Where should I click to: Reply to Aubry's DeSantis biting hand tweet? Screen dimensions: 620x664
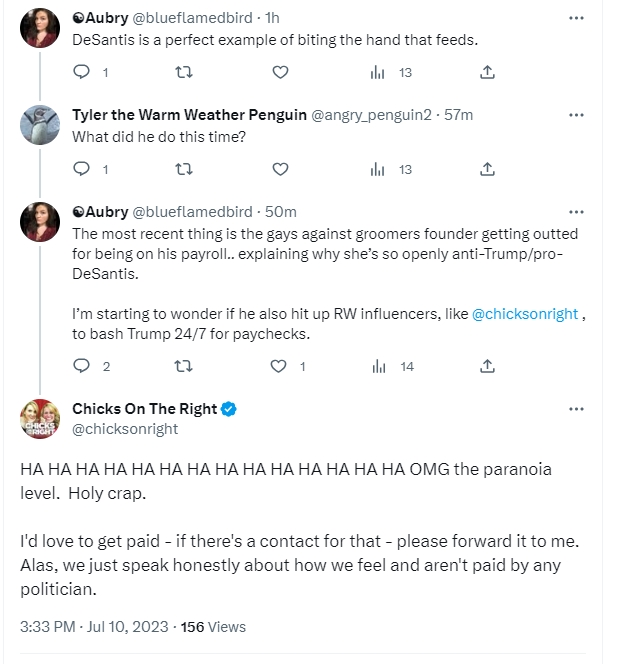coord(81,72)
